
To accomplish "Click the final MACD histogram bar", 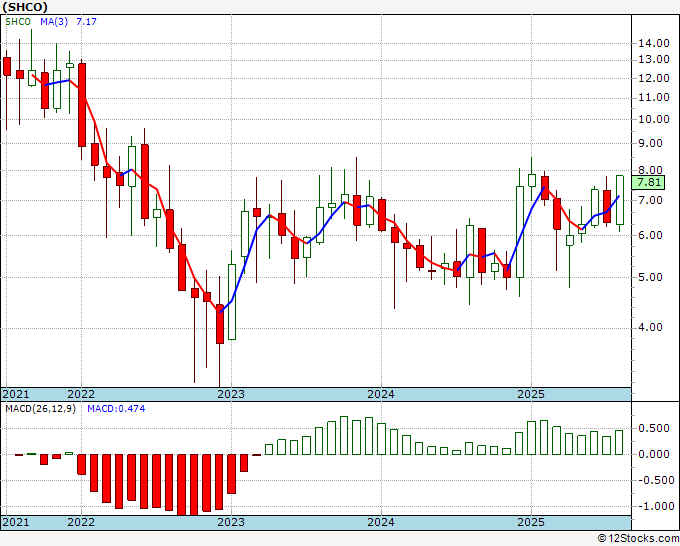I will click(x=620, y=442).
